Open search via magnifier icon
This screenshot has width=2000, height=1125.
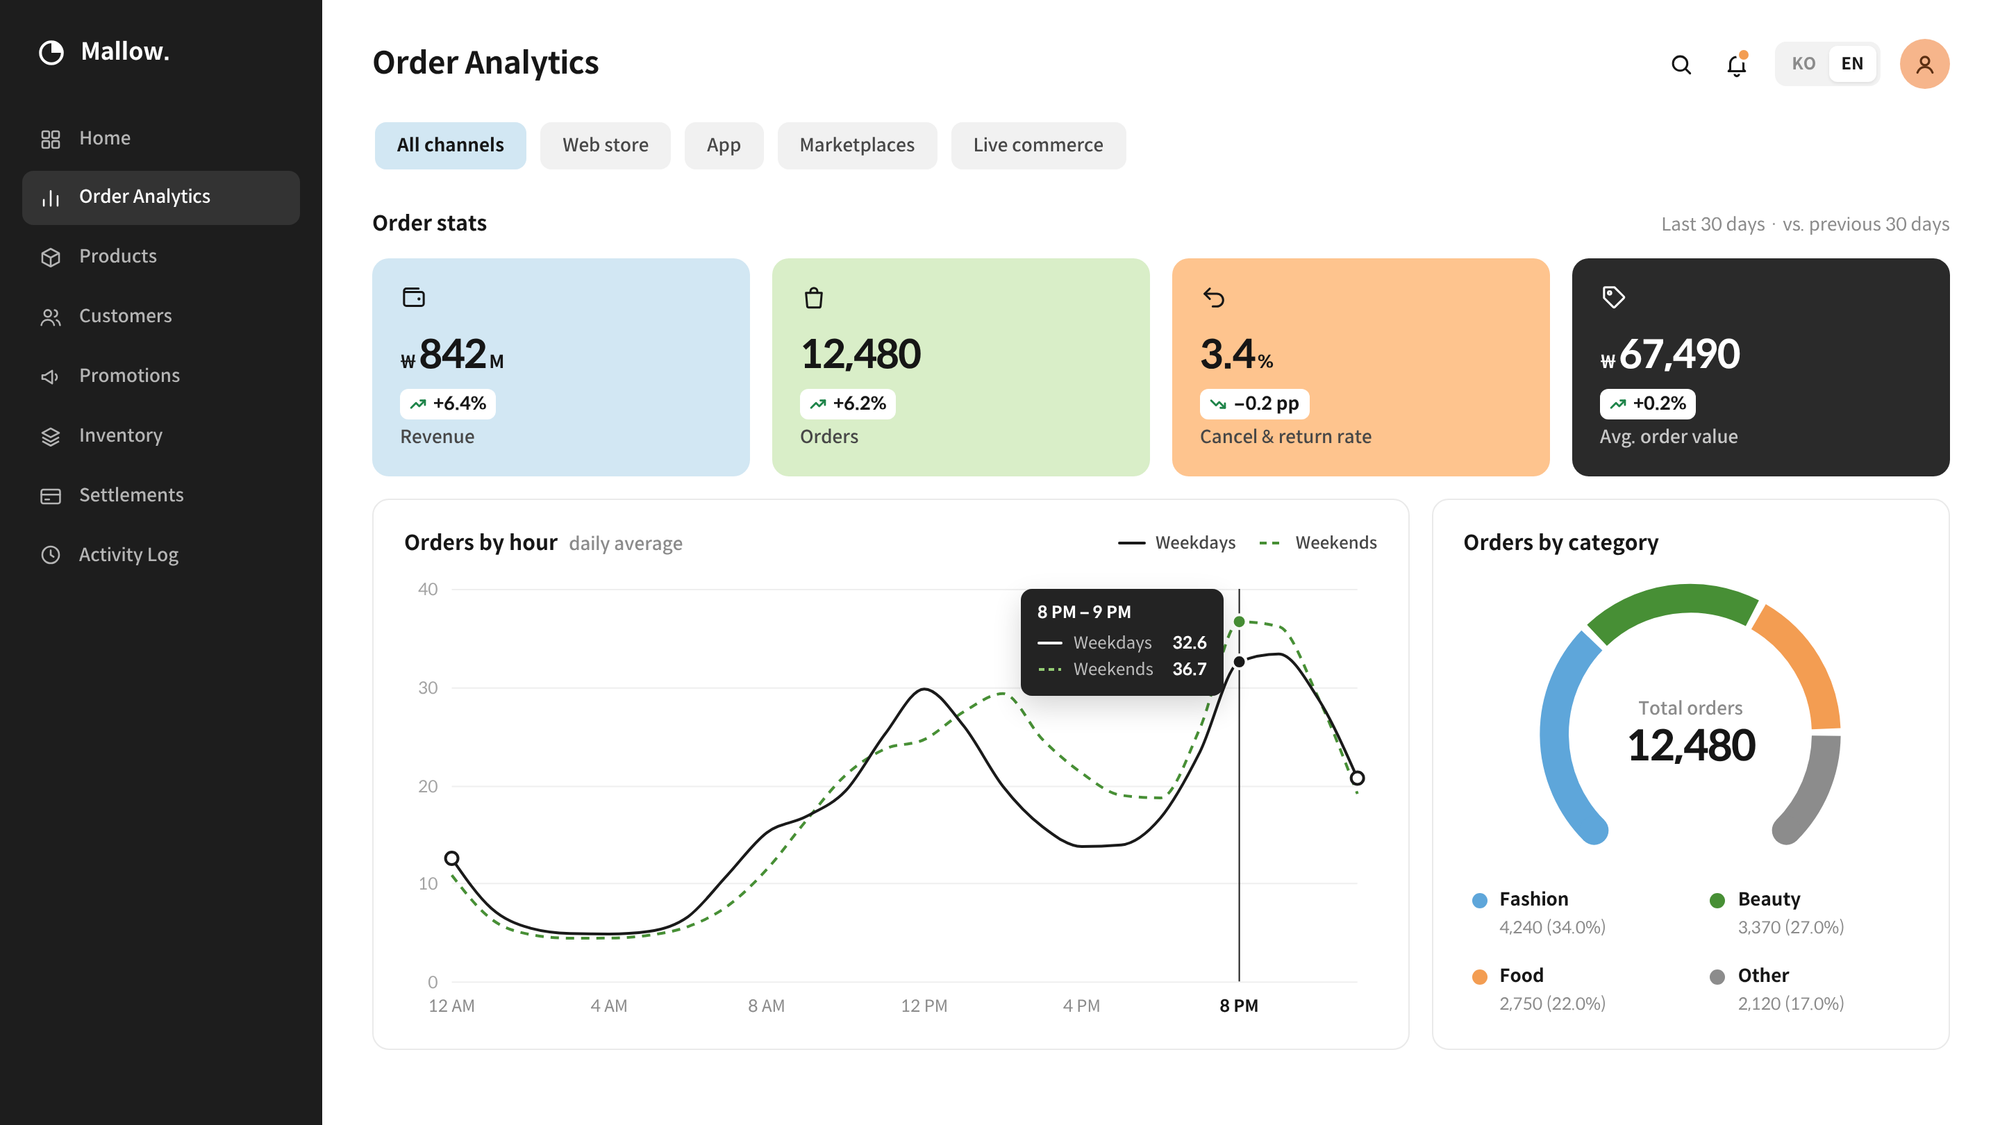1681,65
